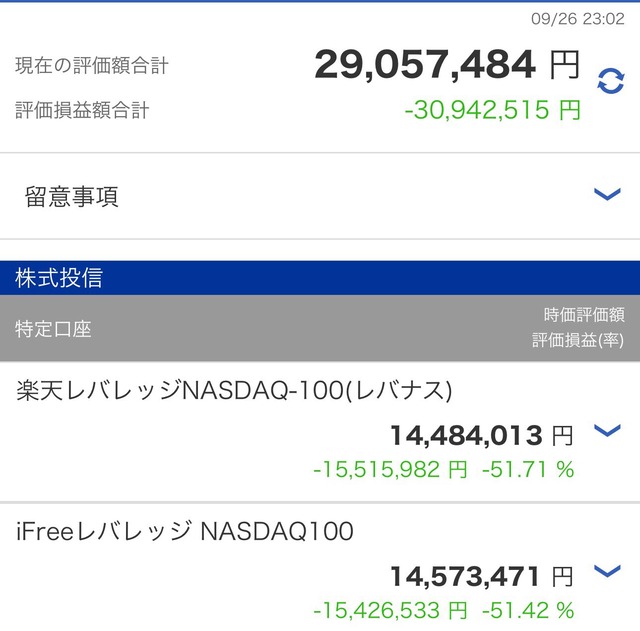
Task: Select the 株式投信 section header
Action: 58,278
